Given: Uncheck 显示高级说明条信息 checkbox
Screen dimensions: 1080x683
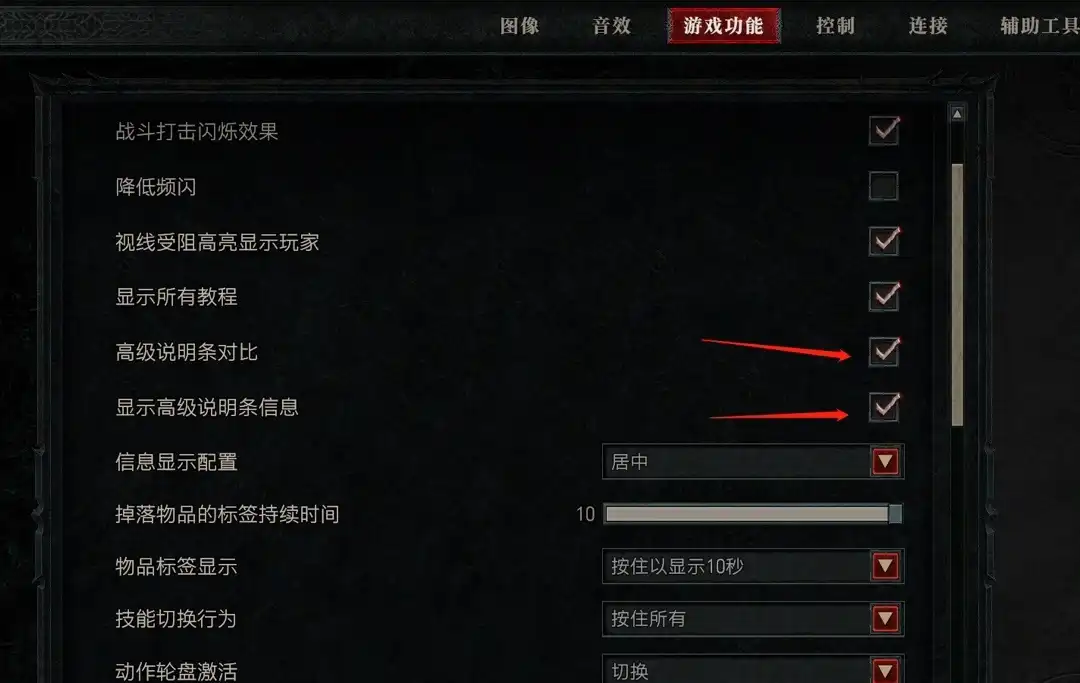Looking at the screenshot, I should click(884, 406).
